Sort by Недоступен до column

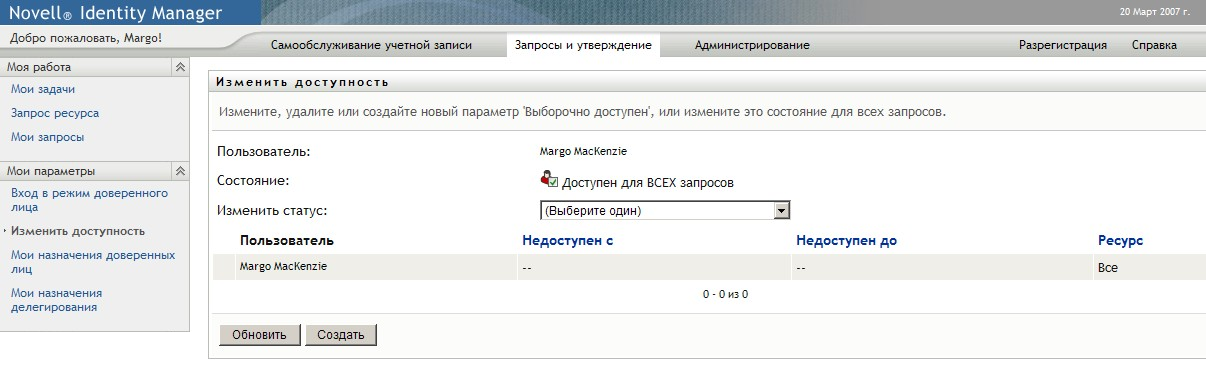pyautogui.click(x=846, y=241)
